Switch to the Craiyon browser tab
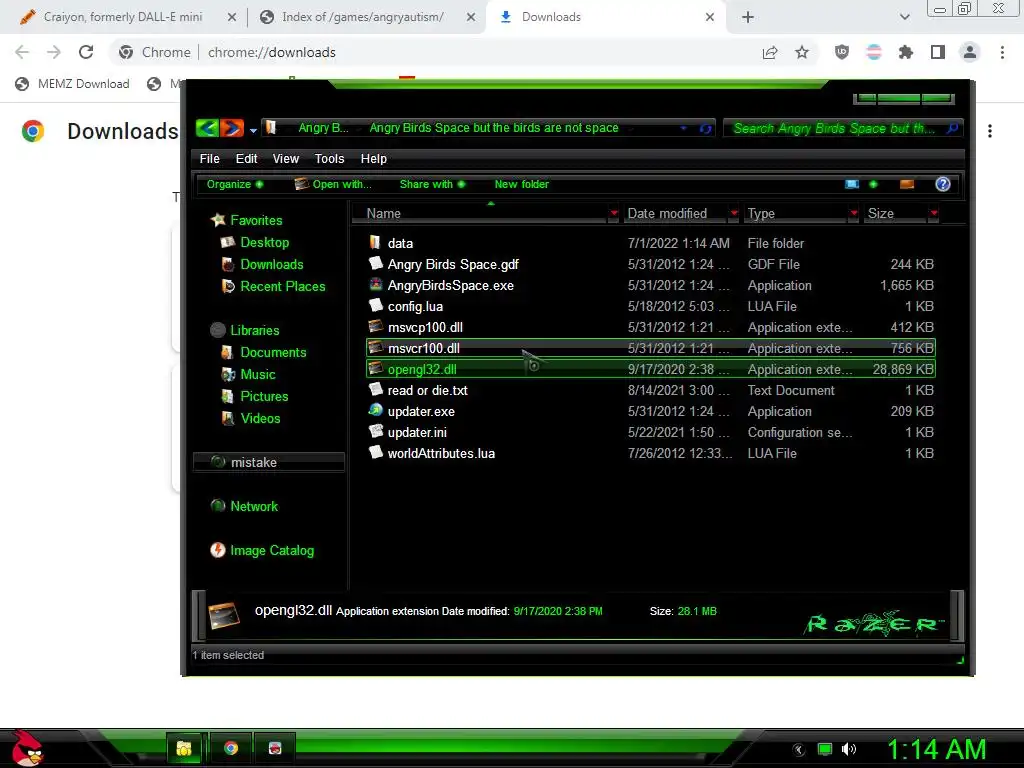The image size is (1024, 768). coord(123,17)
